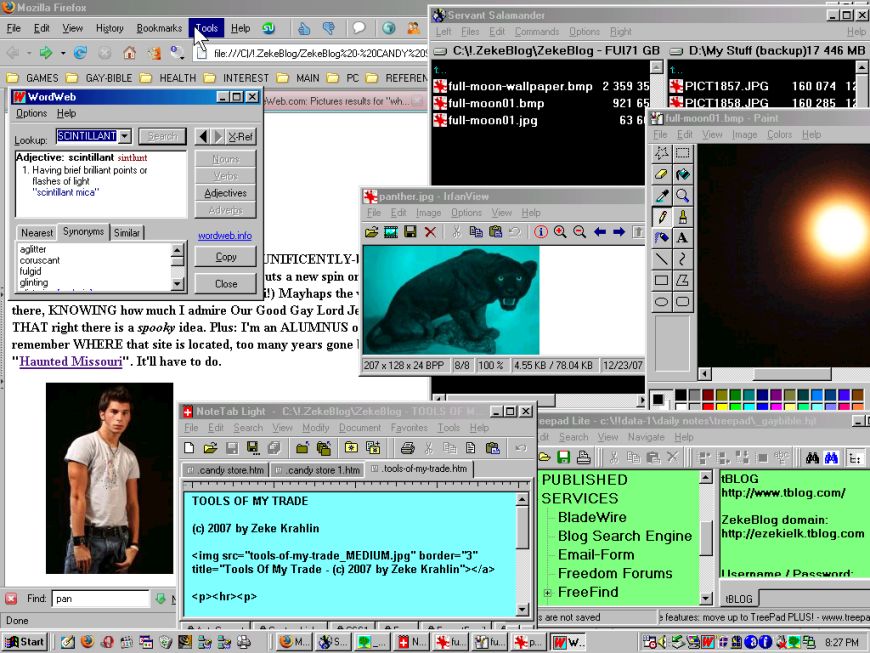Viewport: 870px width, 653px height.
Task: Click the Print icon in NoteTab Light
Action: click(407, 448)
